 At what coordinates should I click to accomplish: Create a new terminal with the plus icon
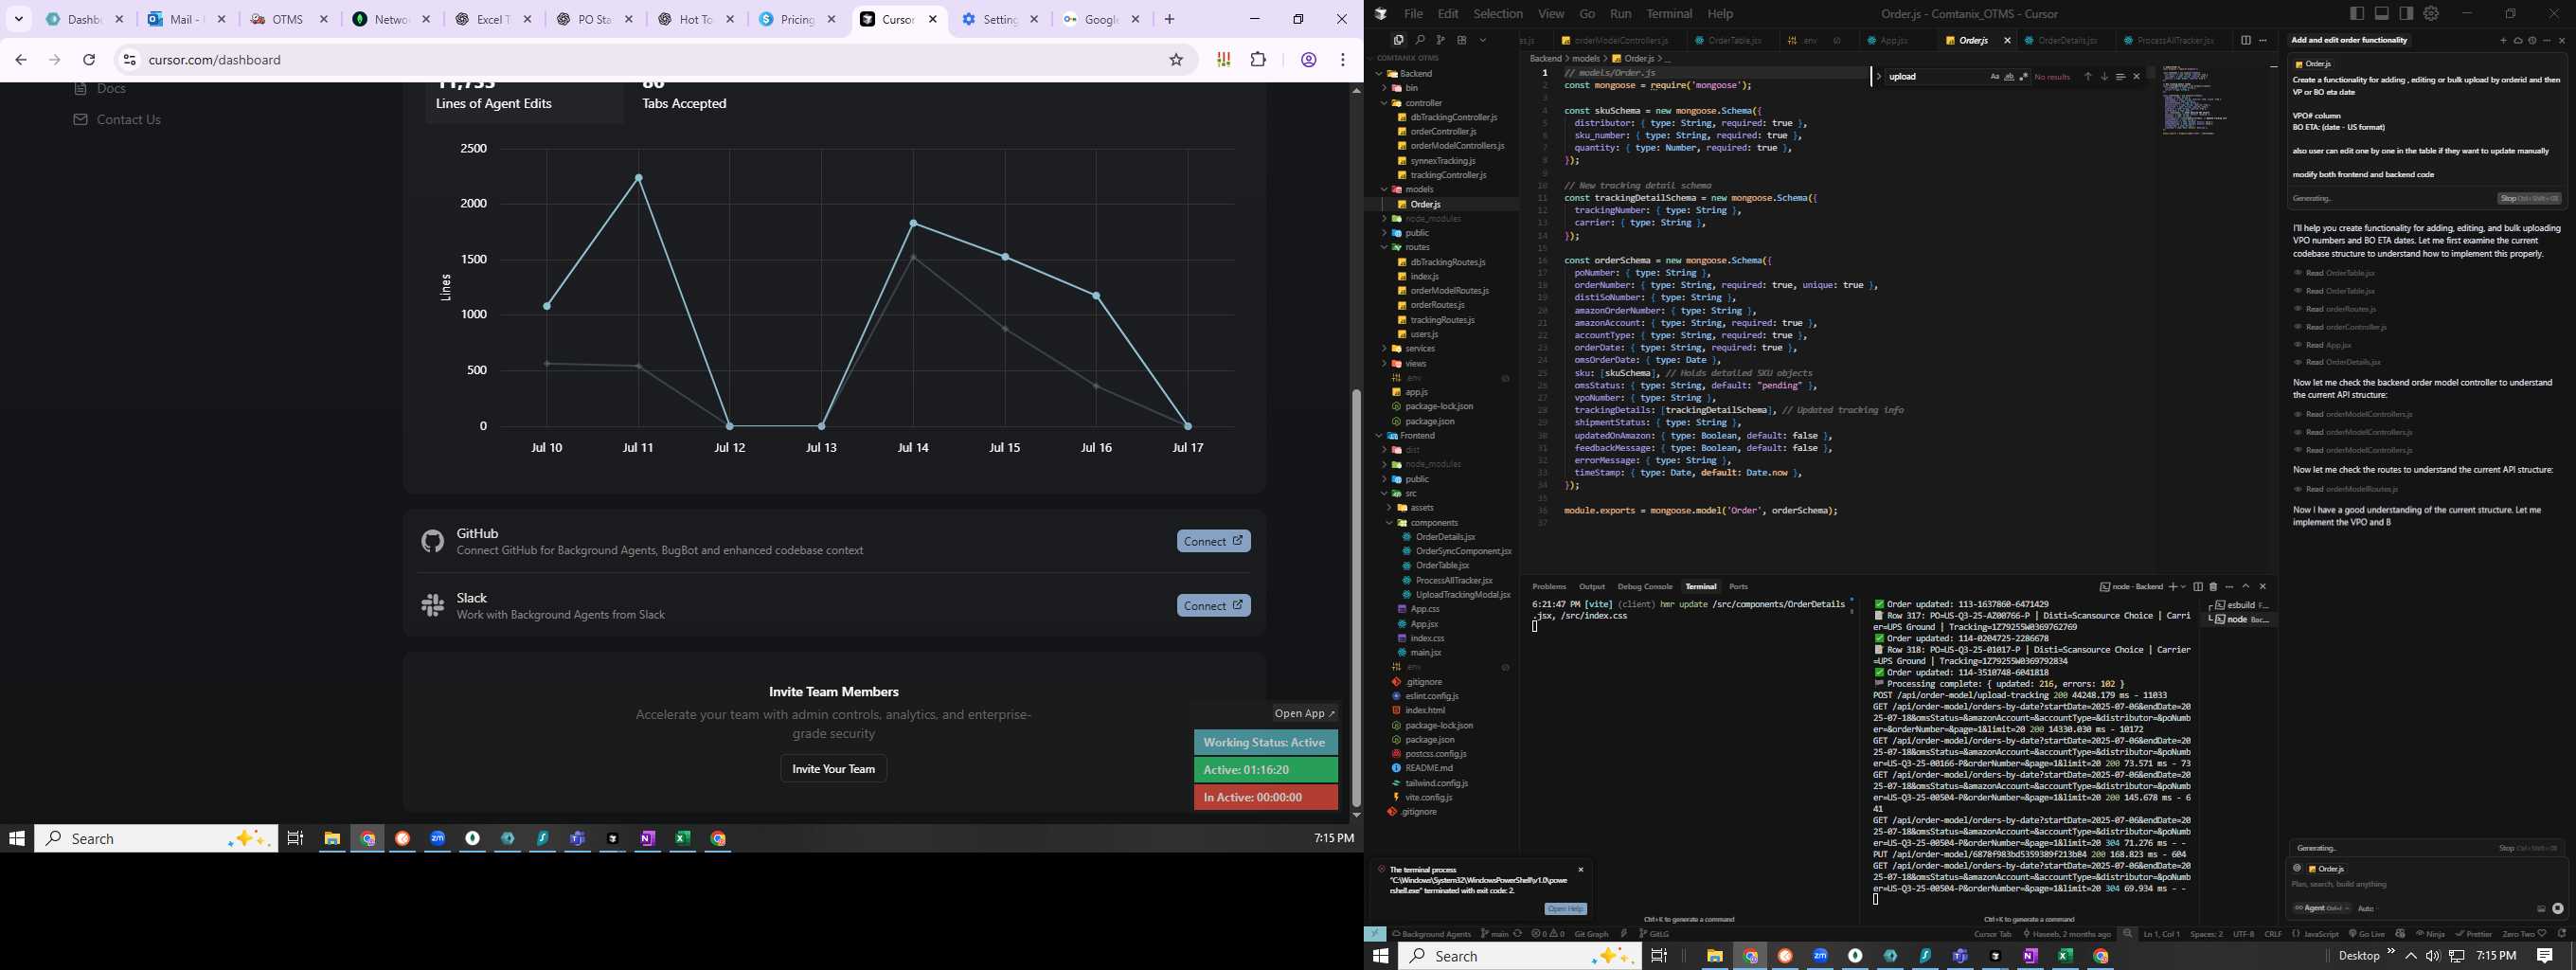2171,586
